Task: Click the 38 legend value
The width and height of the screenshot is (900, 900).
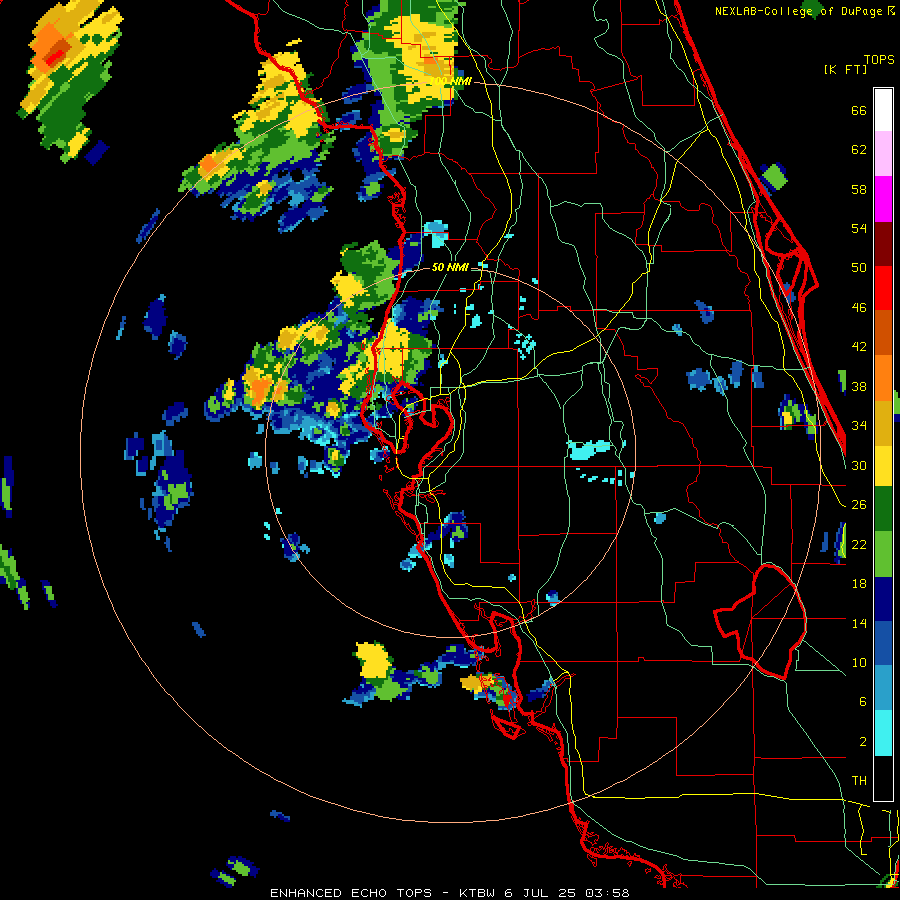Action: [x=859, y=386]
